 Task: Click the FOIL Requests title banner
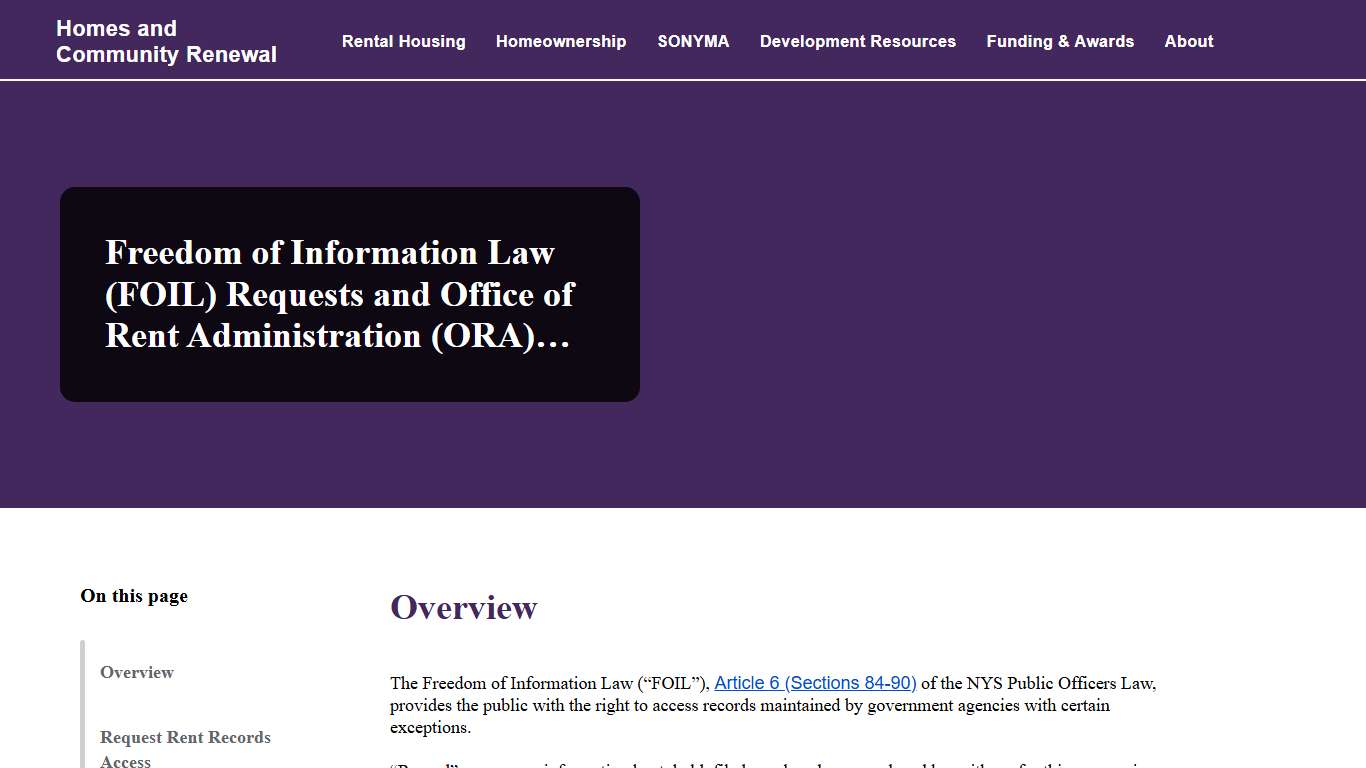point(349,294)
